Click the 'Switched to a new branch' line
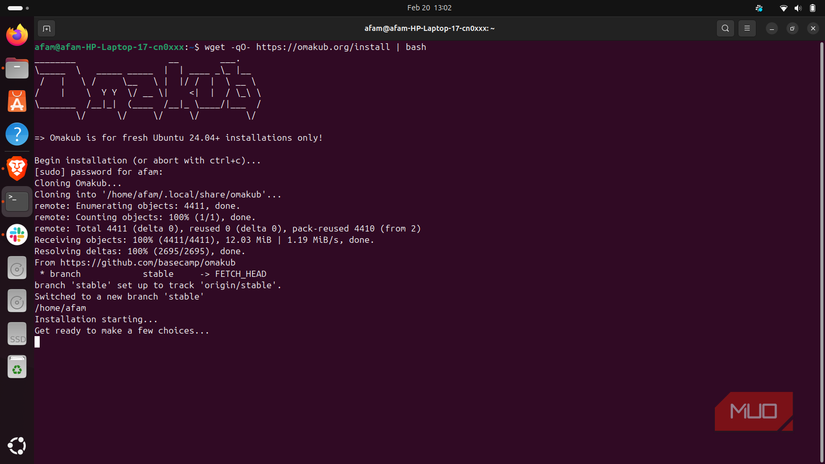 tap(119, 296)
